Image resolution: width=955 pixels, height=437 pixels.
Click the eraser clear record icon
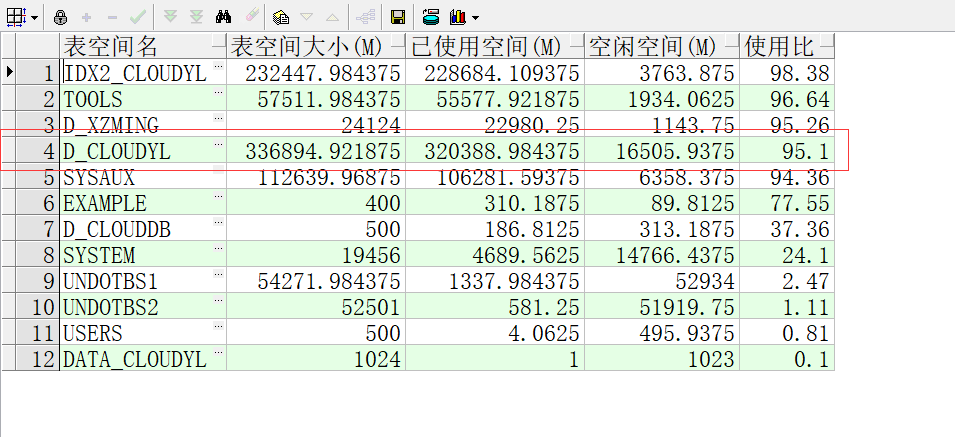(x=251, y=17)
